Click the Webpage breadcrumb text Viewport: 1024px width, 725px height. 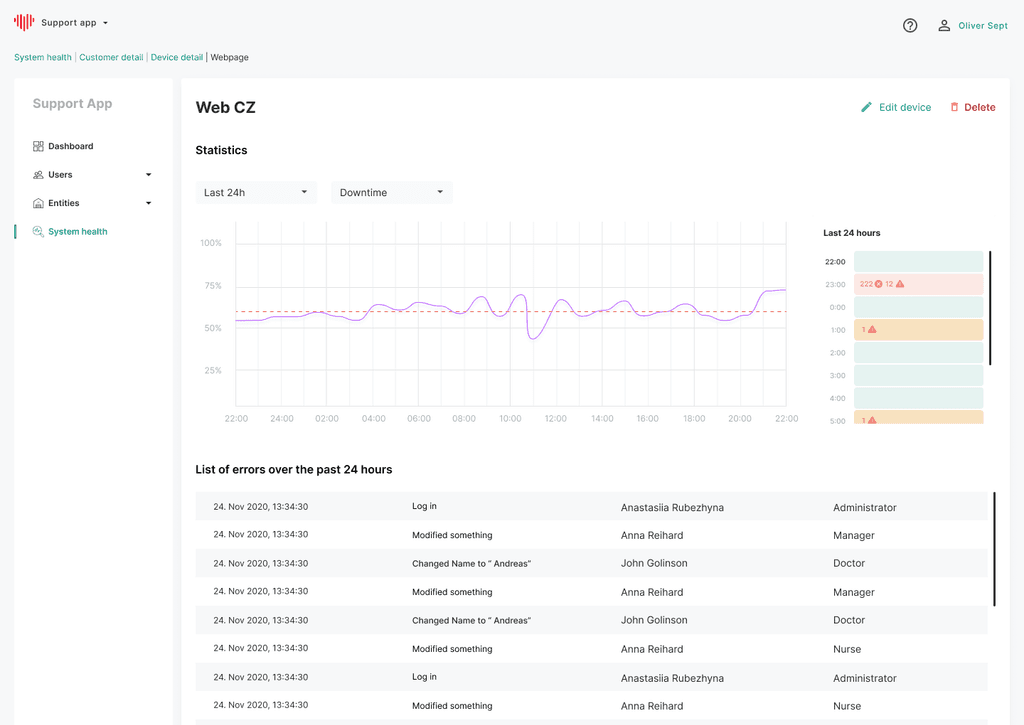(229, 57)
